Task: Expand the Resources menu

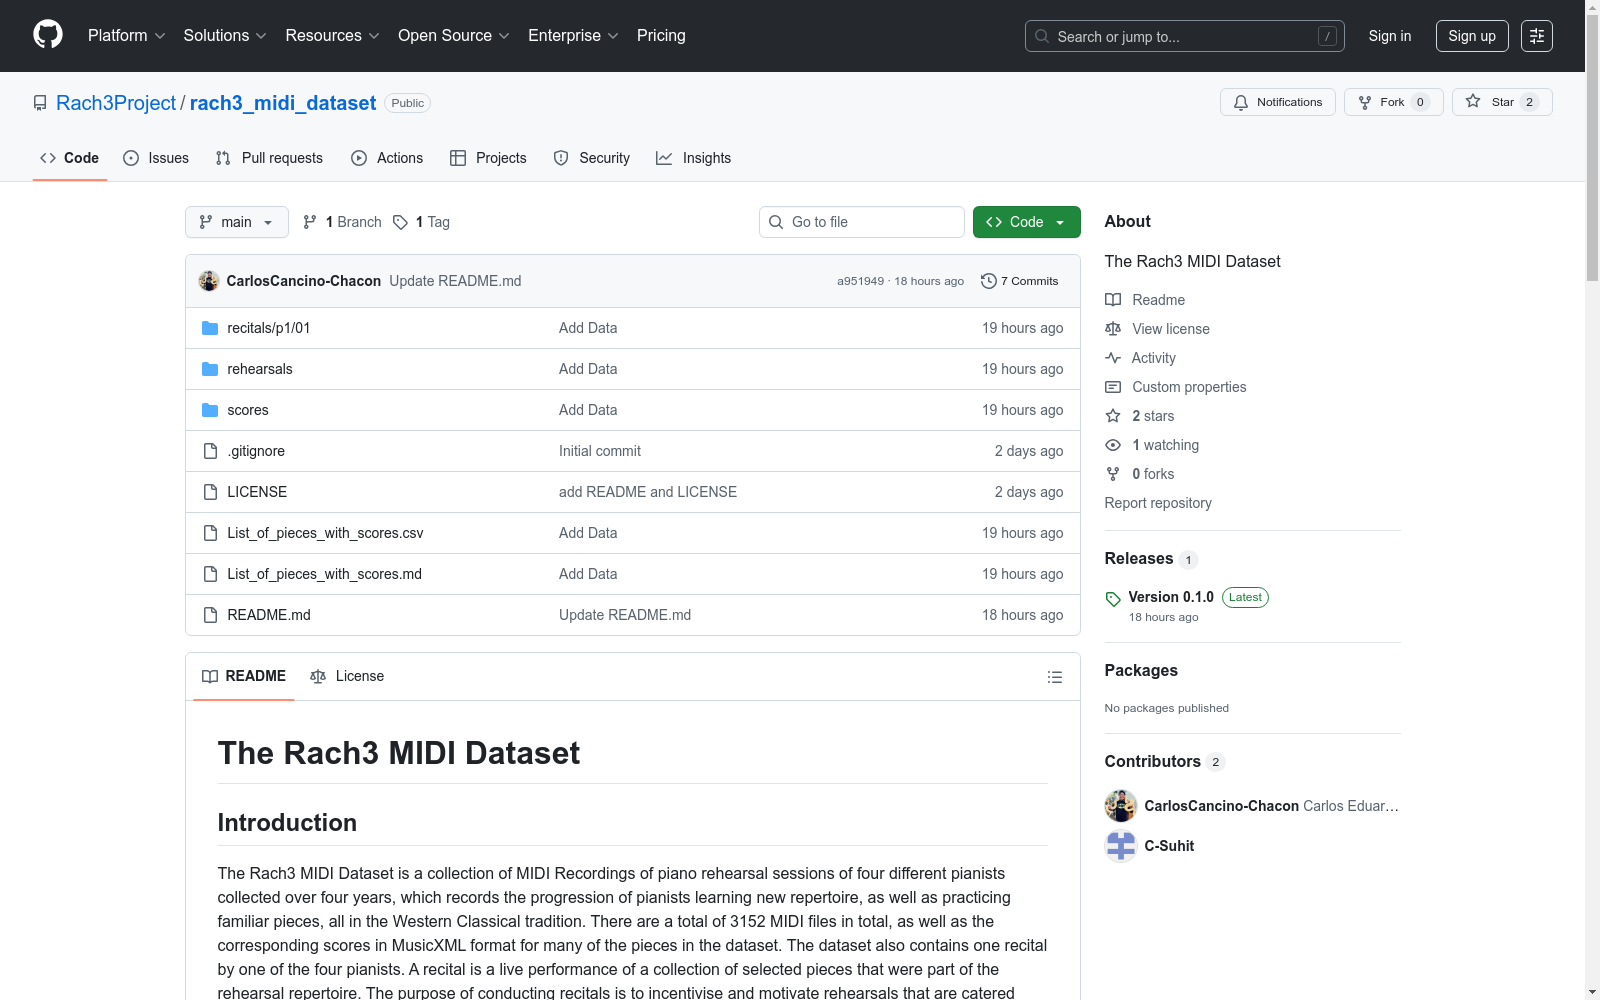Action: 332,36
